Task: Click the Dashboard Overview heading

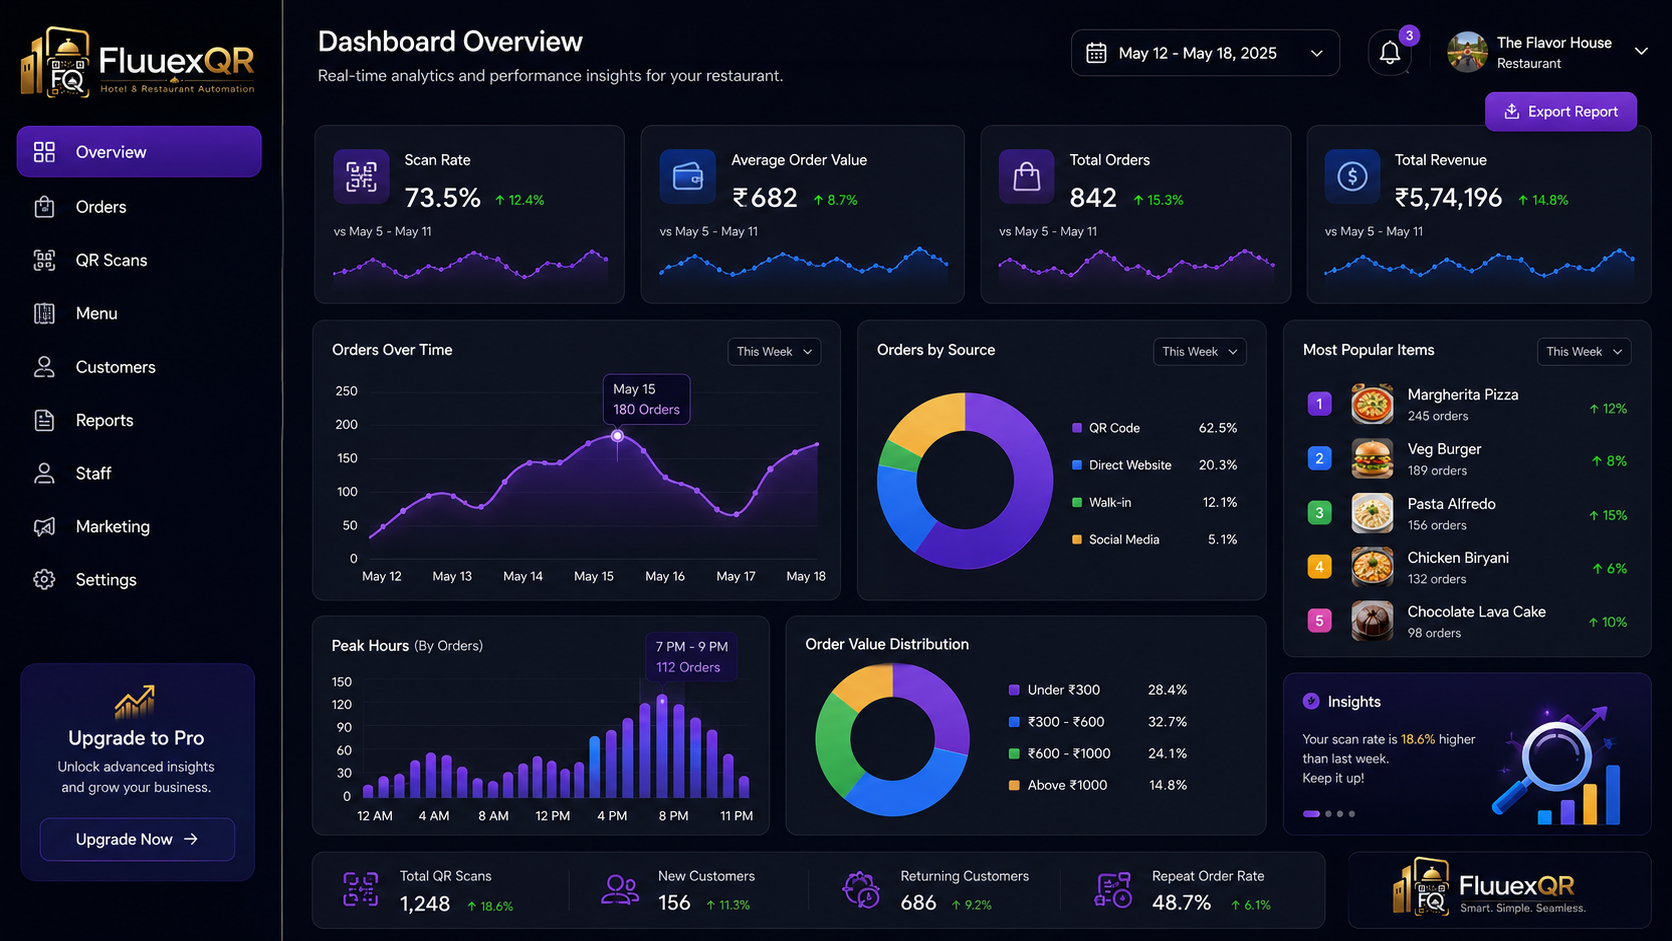Action: [450, 41]
